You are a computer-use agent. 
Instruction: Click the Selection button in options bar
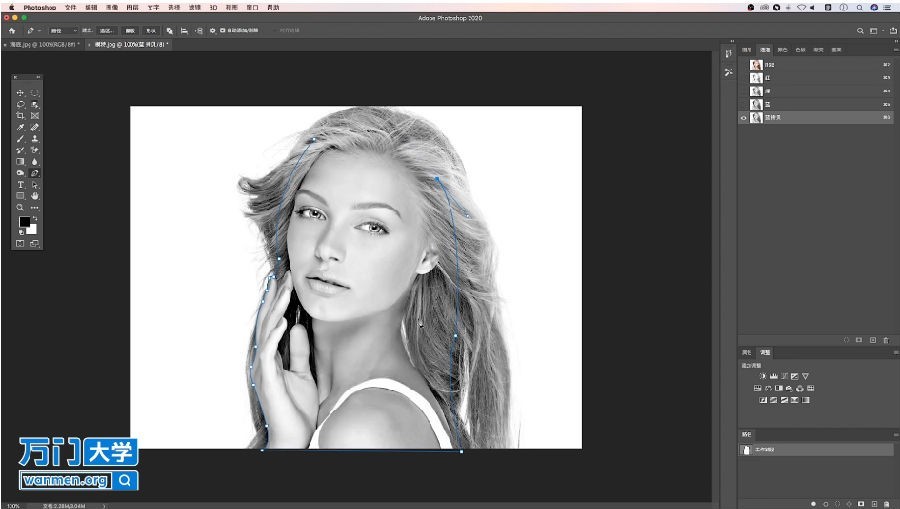[x=106, y=30]
